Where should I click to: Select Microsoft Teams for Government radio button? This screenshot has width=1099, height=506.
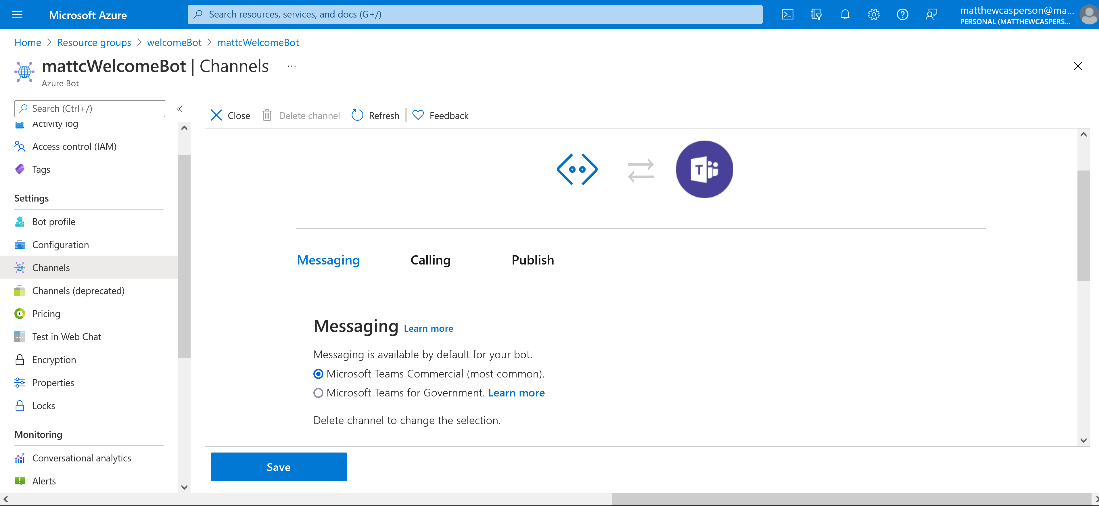click(319, 393)
